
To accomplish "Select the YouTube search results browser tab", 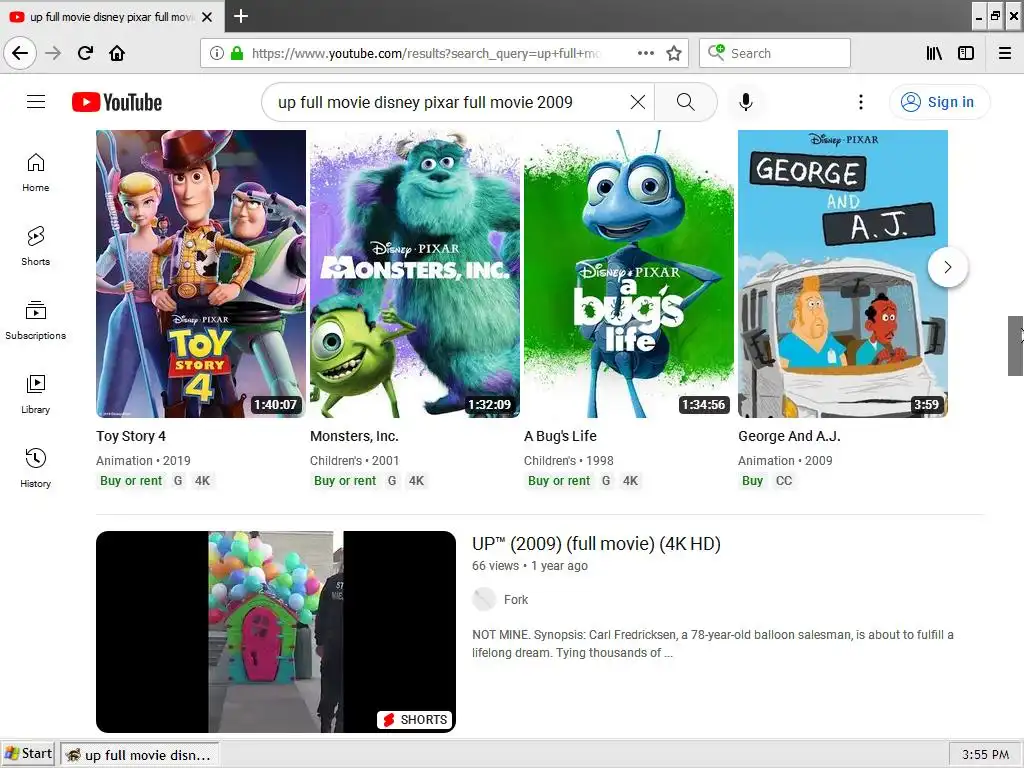I will pos(112,17).
